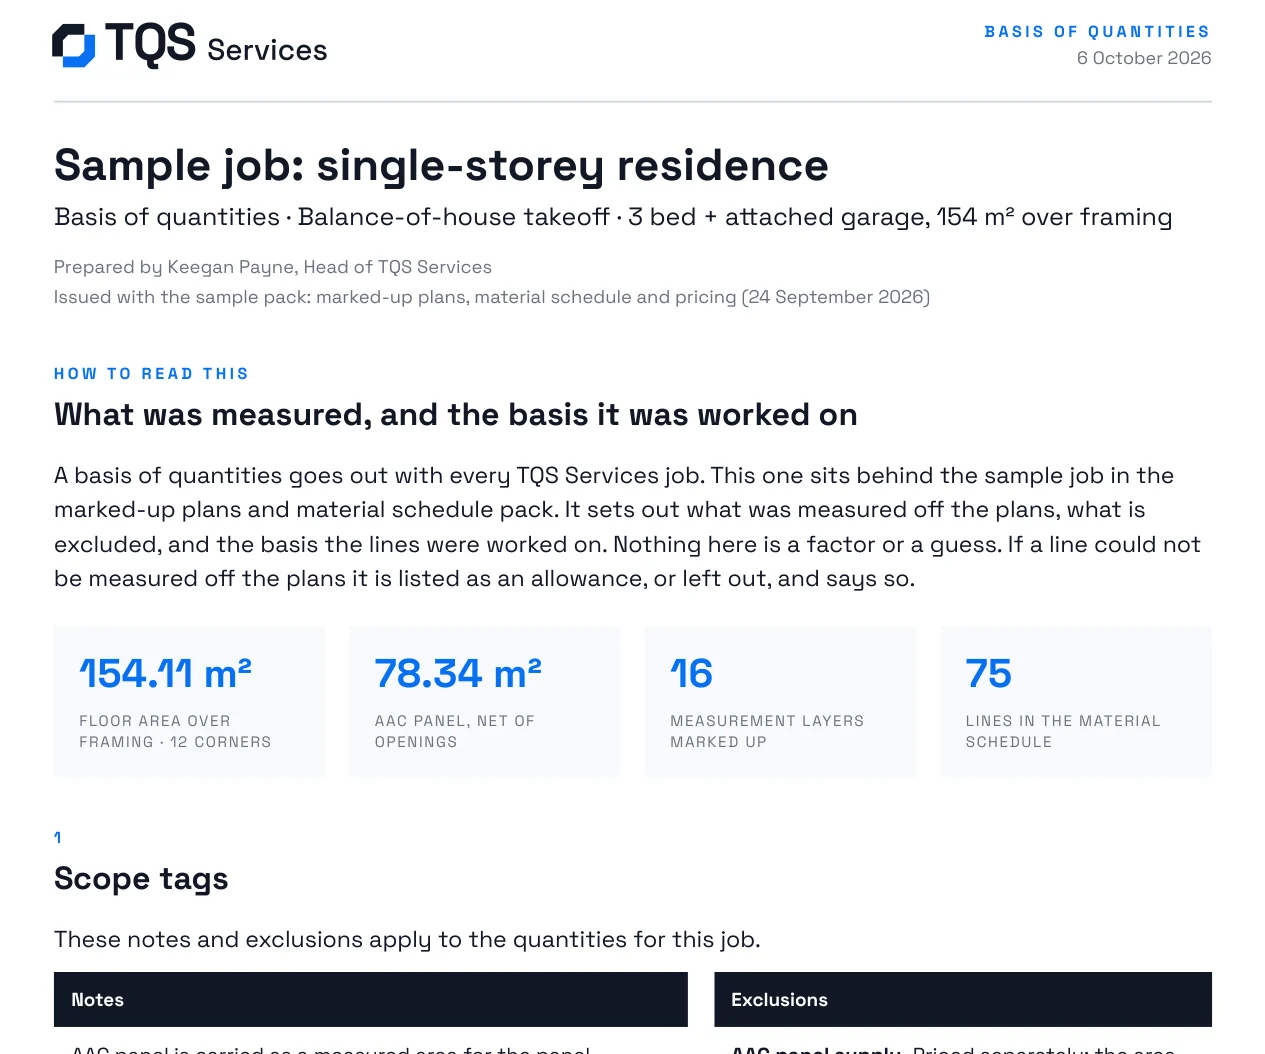Screen dimensions: 1265x1054
Task: Click the "MEASUREMENT LAYERS MARKED UP" caption
Action: pos(767,731)
